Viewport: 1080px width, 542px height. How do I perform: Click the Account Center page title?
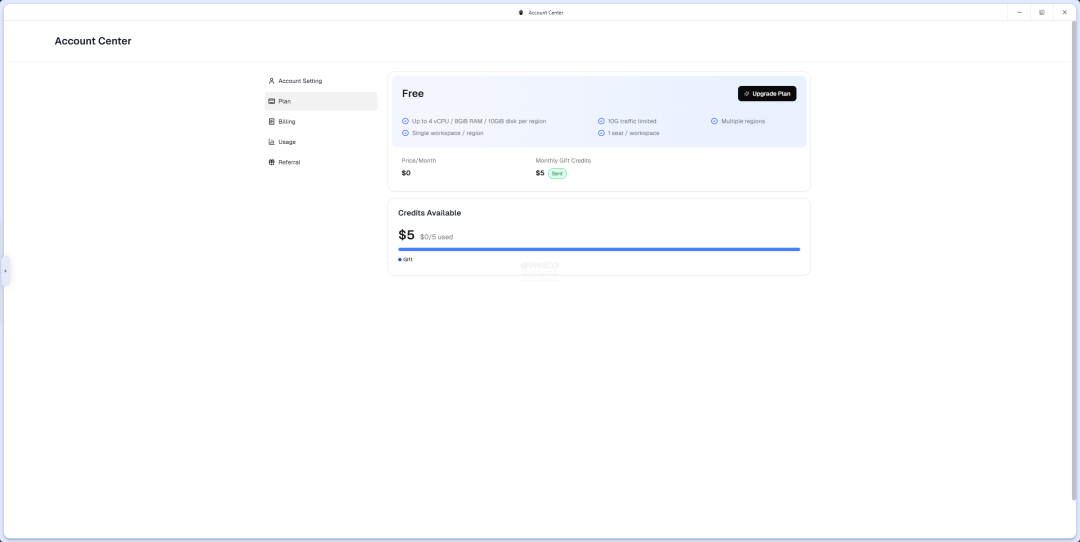point(93,41)
